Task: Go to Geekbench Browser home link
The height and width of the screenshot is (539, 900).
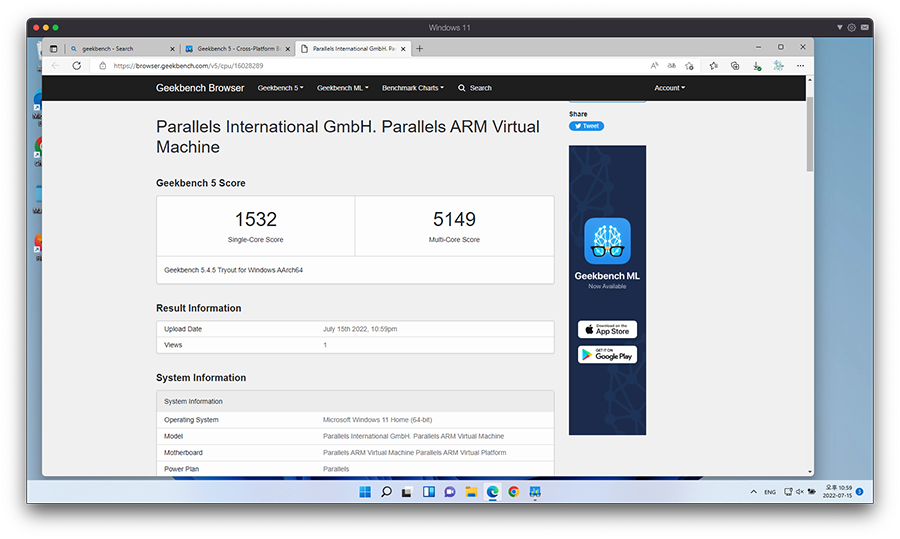Action: [x=200, y=88]
